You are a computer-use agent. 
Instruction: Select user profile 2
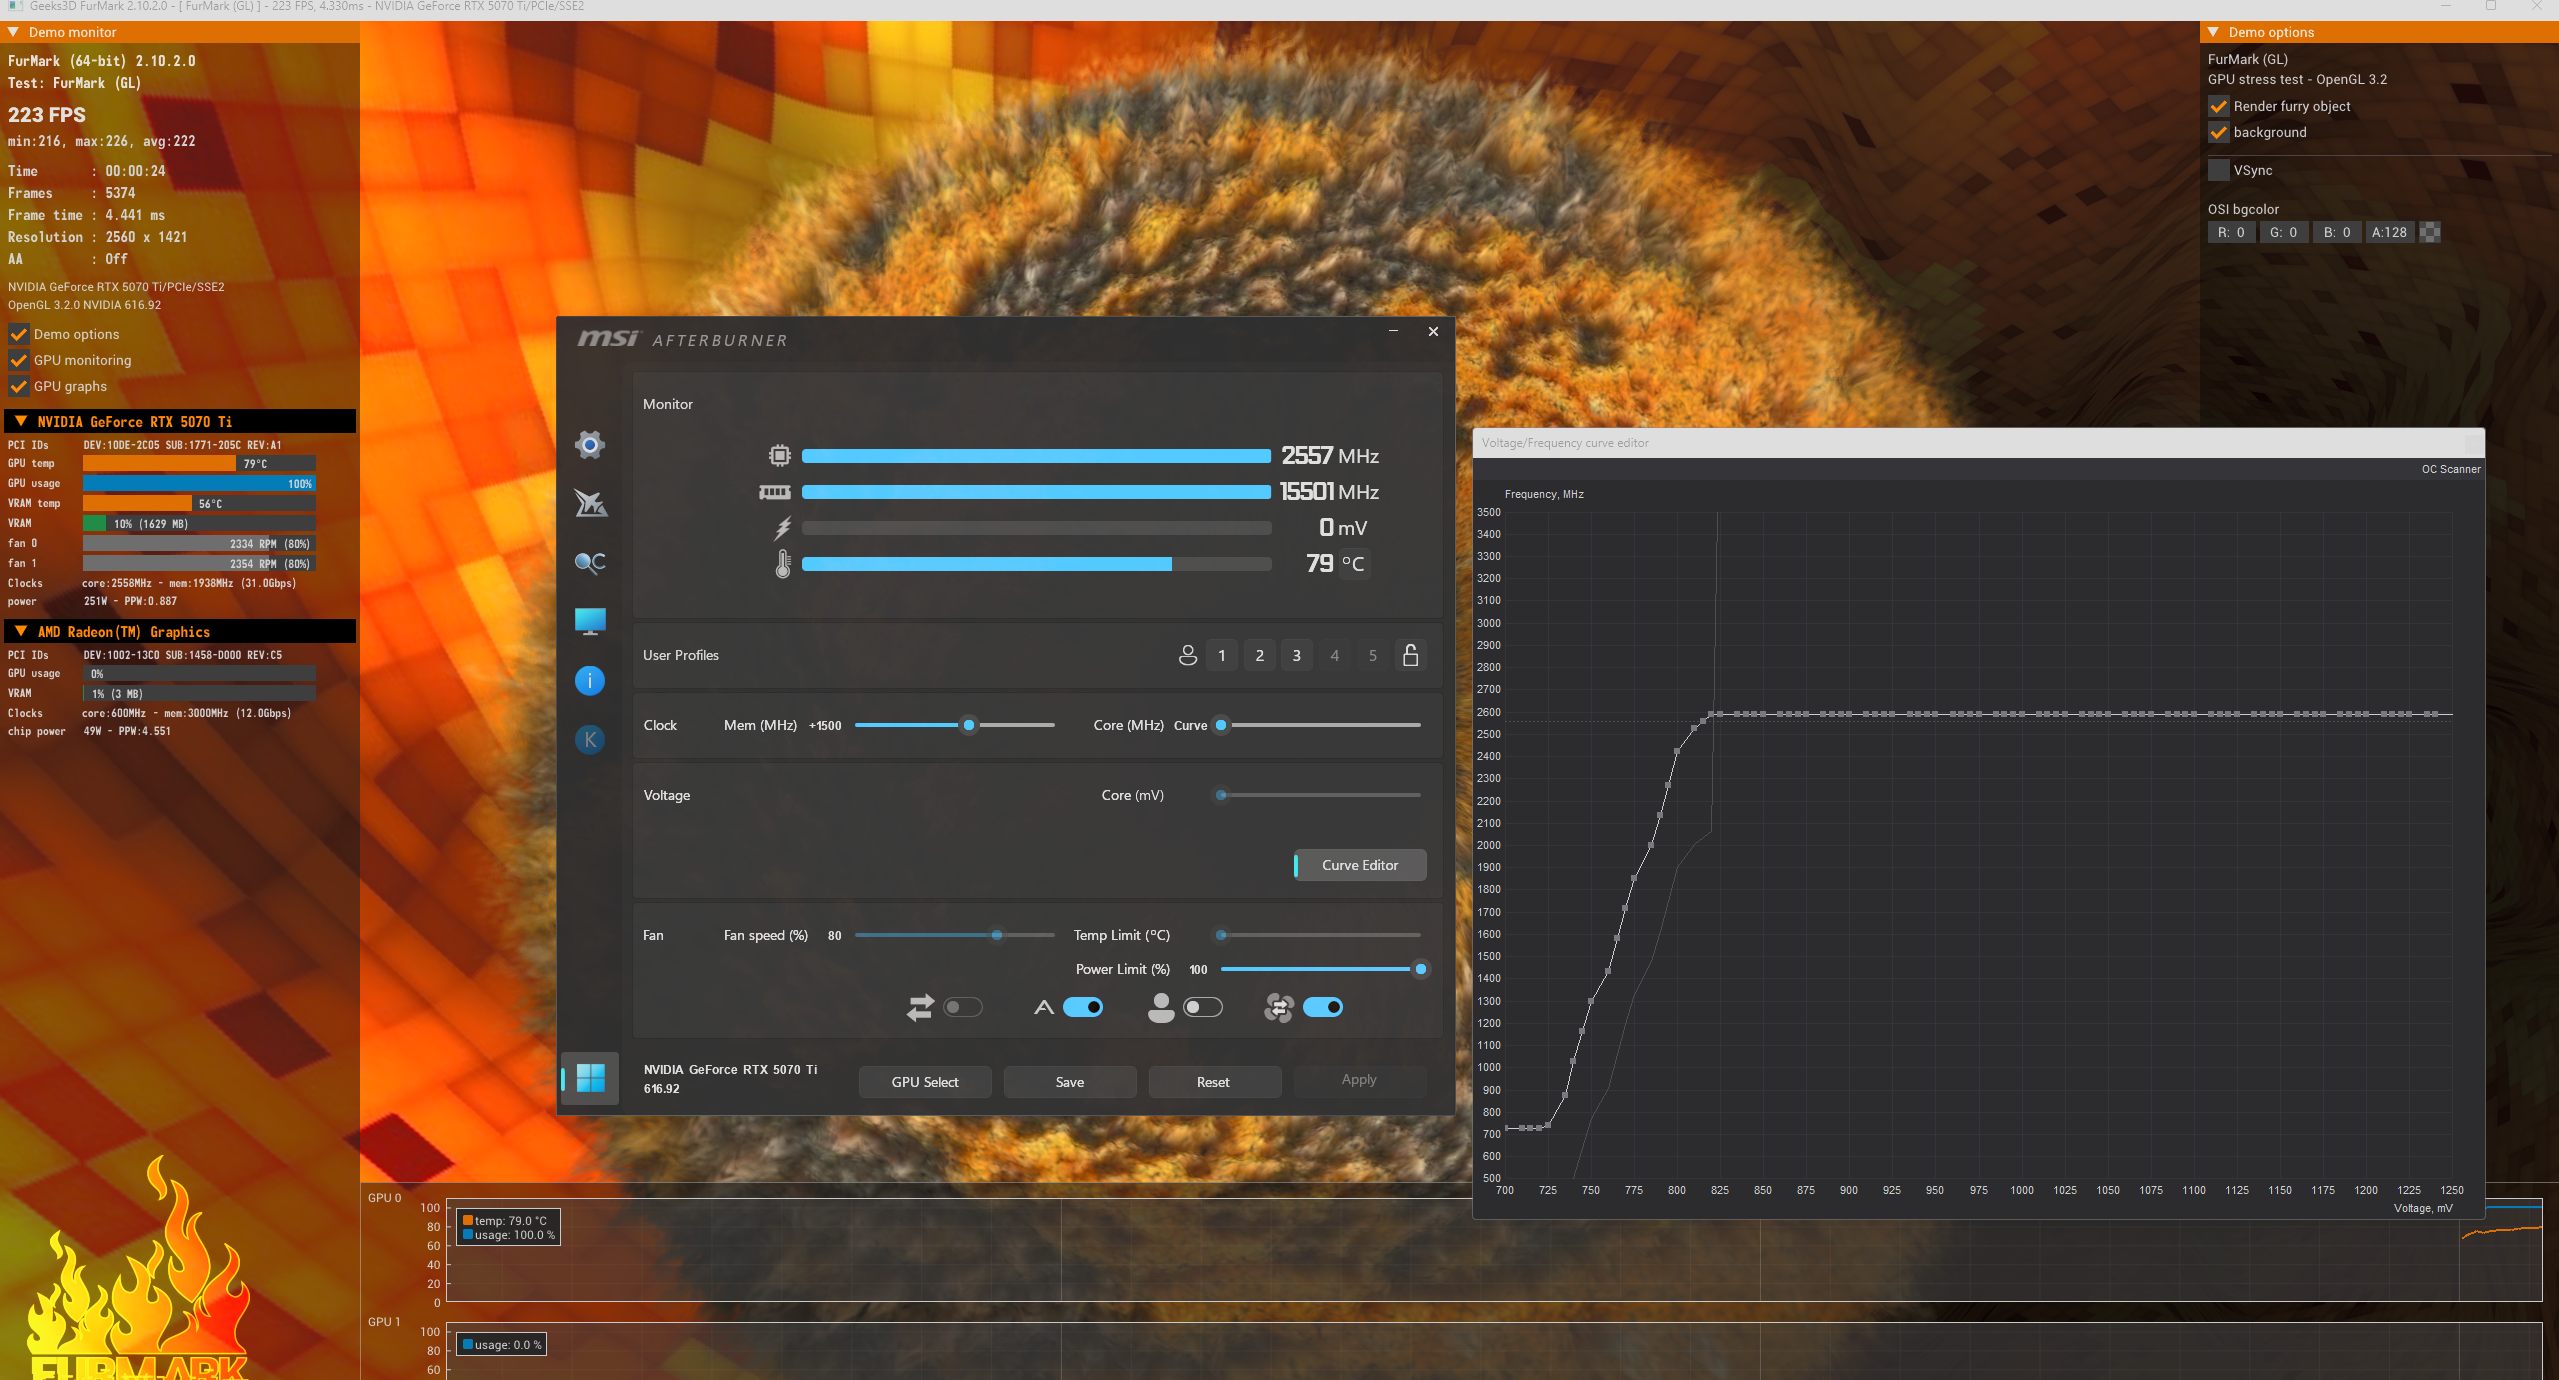[1260, 655]
